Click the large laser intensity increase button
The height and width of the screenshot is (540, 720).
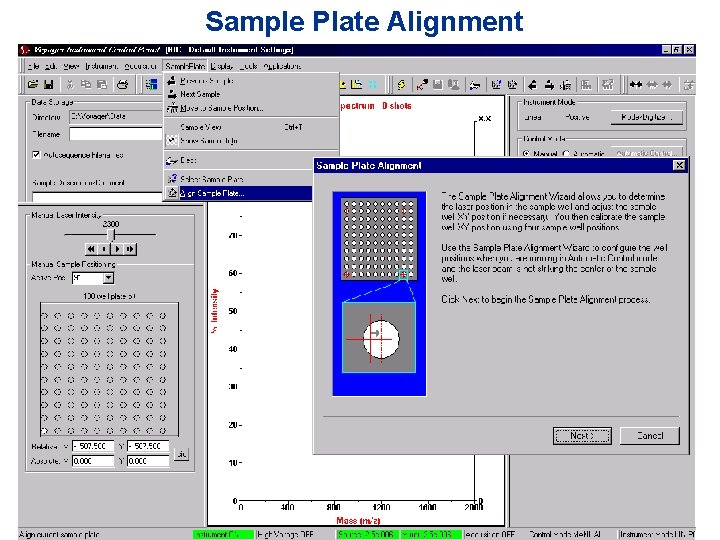pos(130,249)
